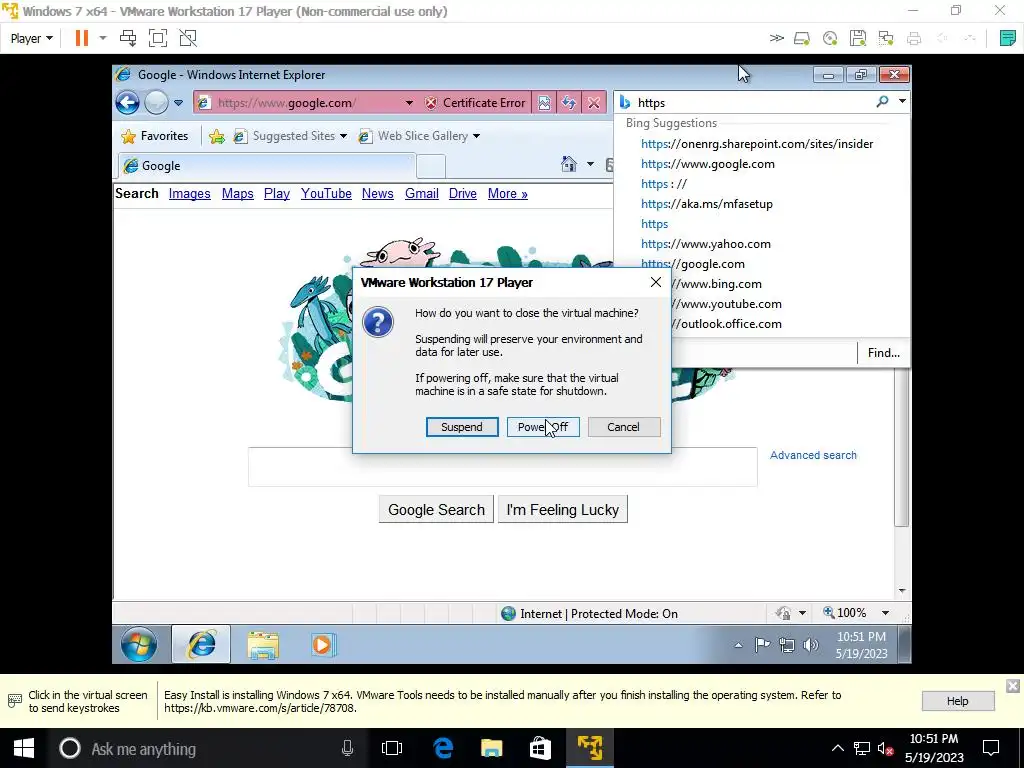This screenshot has width=1024, height=768.
Task: Open the YouTube link on Google
Action: 326,193
